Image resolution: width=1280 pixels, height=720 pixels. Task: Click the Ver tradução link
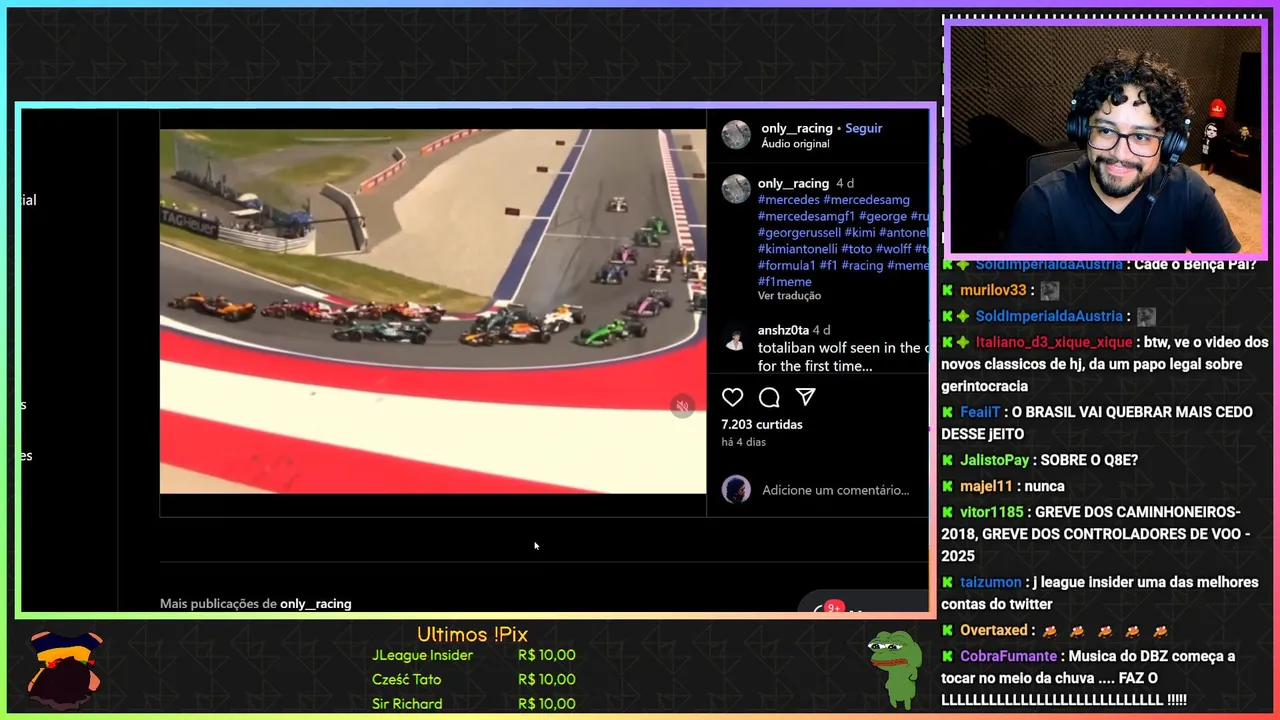[789, 296]
